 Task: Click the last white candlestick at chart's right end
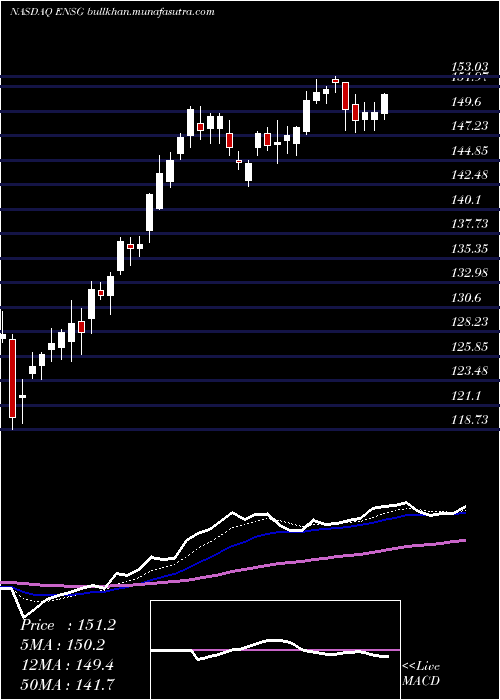point(384,104)
